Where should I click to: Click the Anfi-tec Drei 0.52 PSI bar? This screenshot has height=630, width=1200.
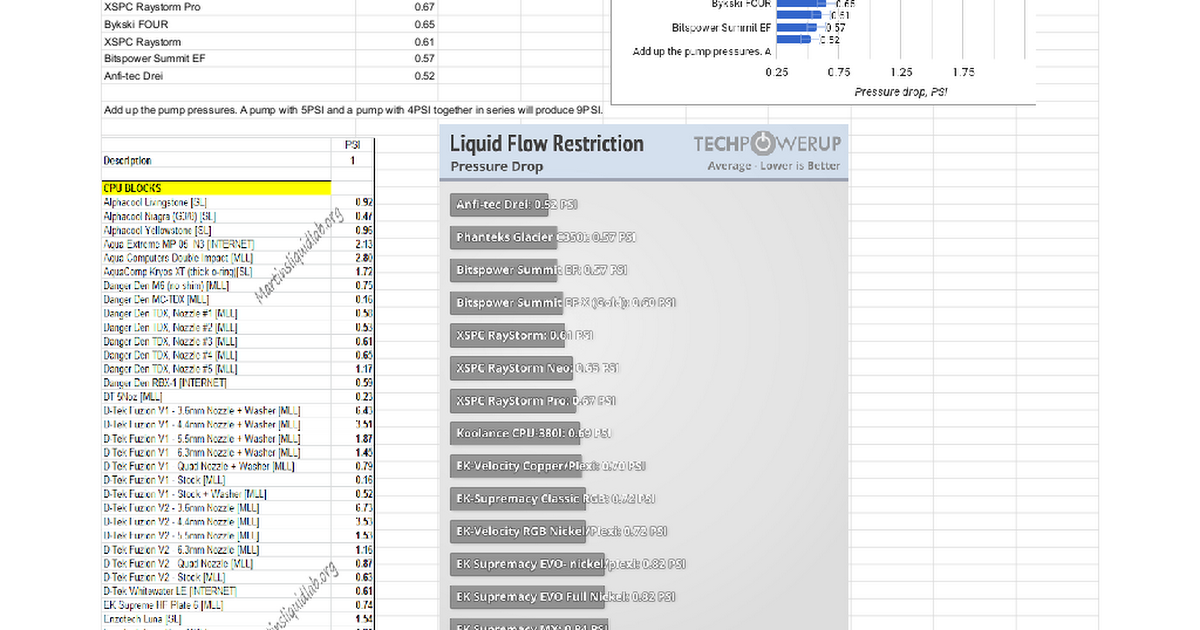(x=499, y=204)
